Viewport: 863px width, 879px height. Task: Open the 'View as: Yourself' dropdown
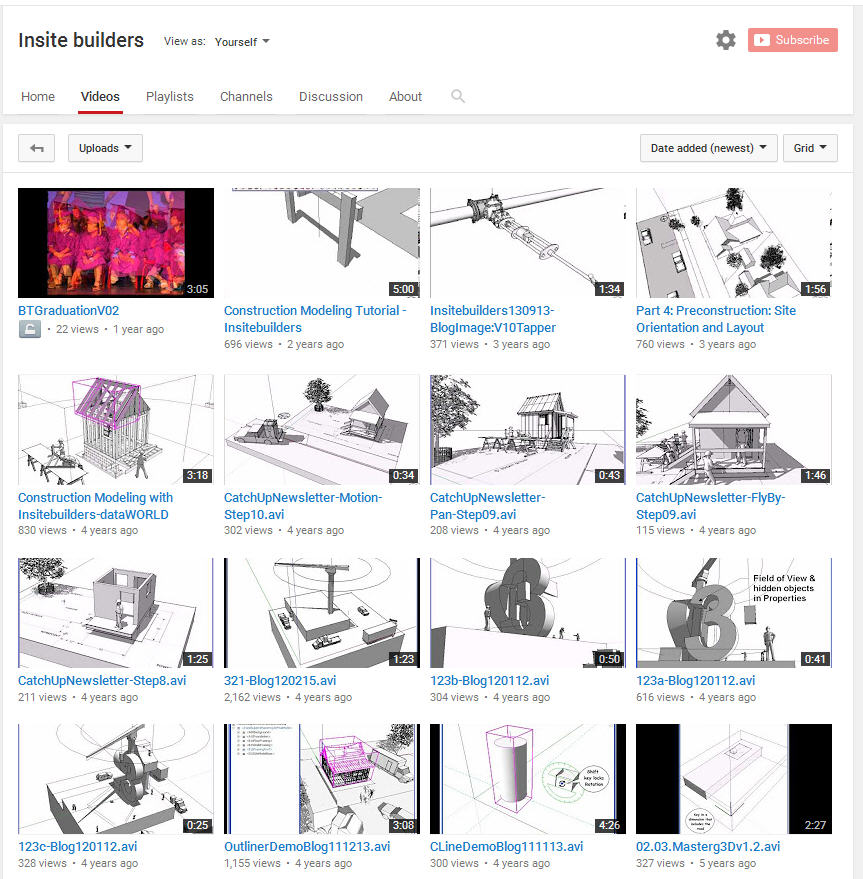[x=242, y=41]
